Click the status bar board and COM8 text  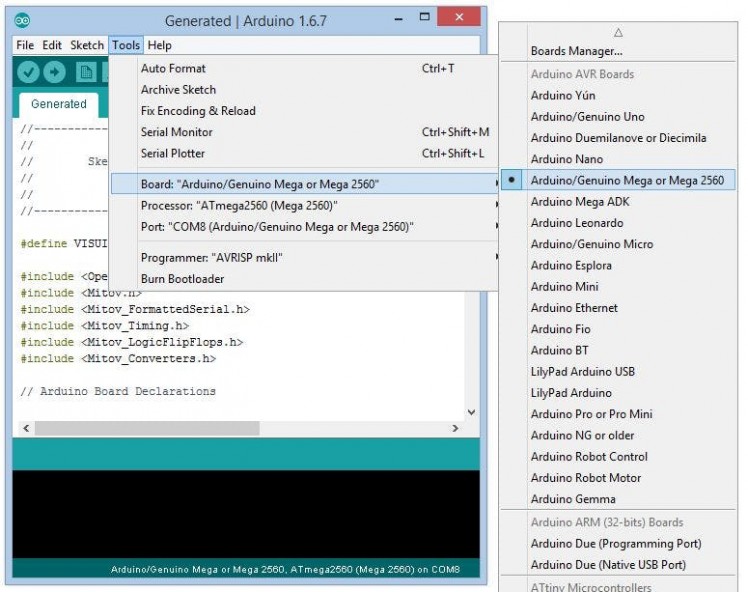285,569
